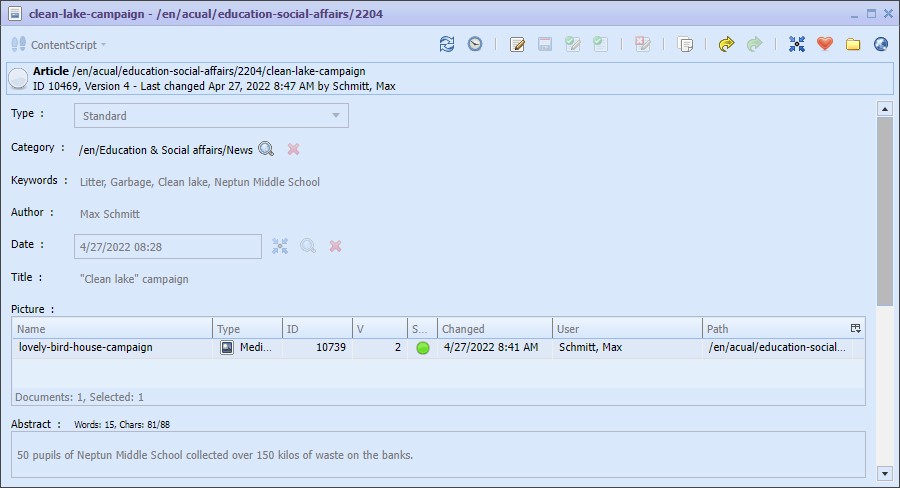The height and width of the screenshot is (488, 900).
Task: Remove Category with red X icon
Action: [293, 149]
